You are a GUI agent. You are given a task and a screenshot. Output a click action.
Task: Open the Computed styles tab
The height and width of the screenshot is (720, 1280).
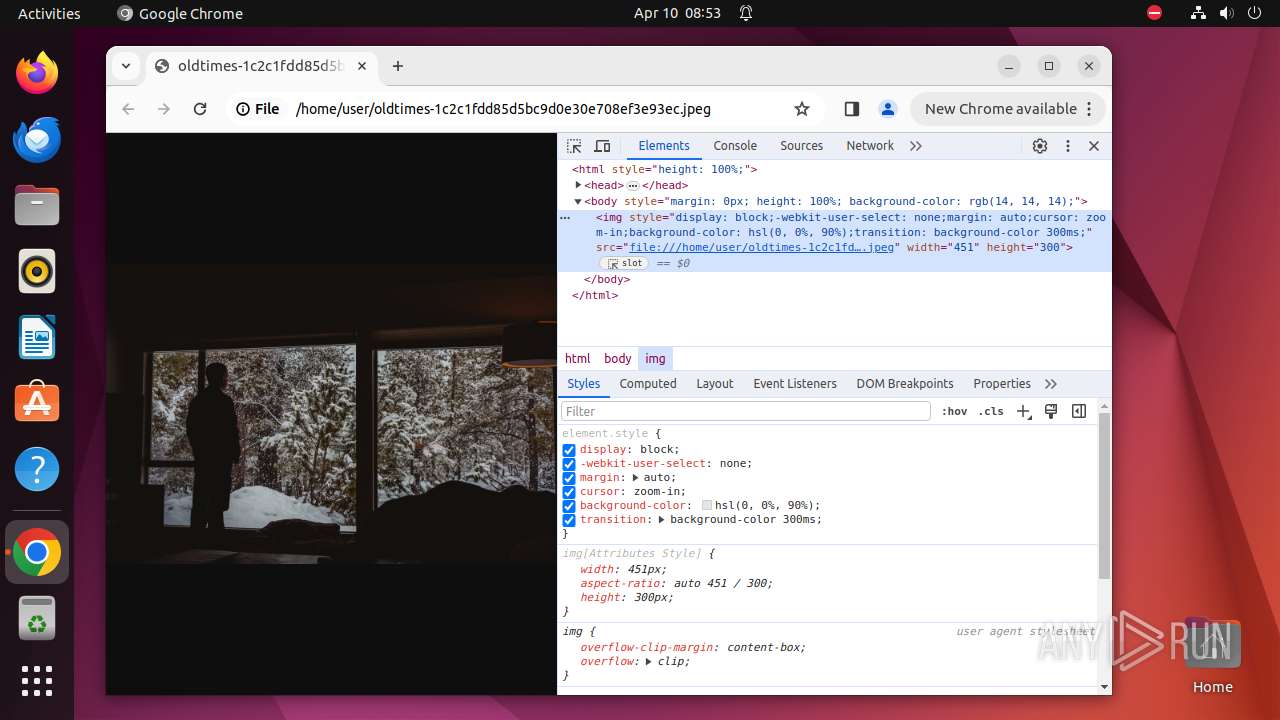648,384
